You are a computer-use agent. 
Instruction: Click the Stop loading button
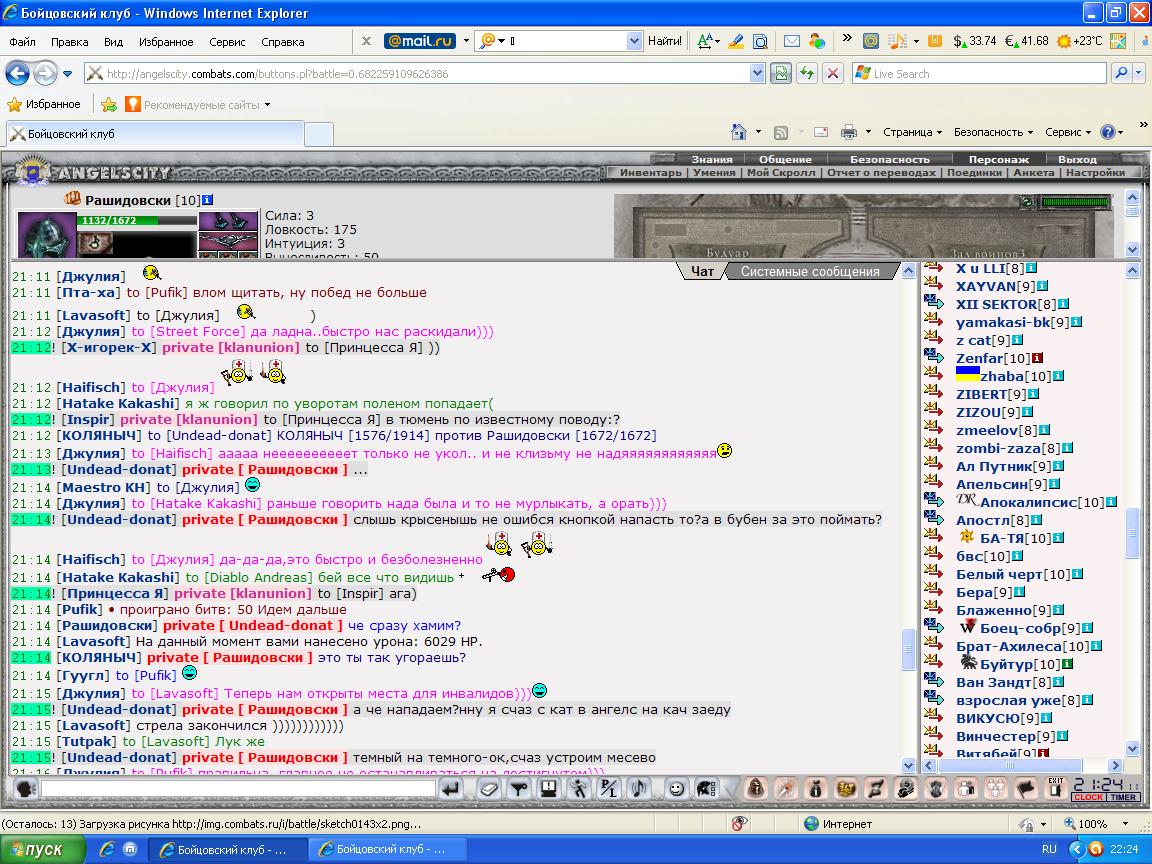click(832, 73)
